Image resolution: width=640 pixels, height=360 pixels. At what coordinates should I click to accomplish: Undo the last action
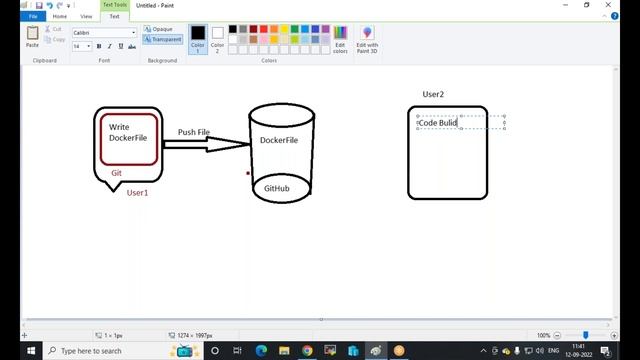(49, 5)
